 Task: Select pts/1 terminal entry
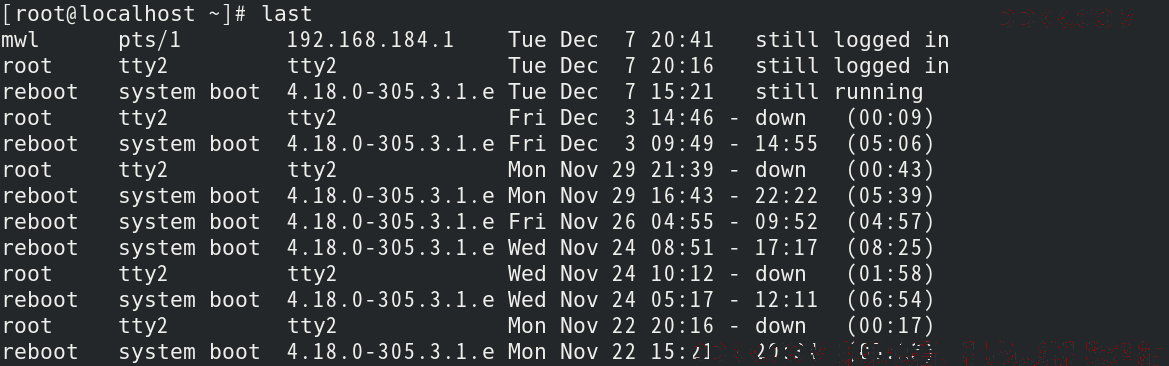[x=149, y=40]
